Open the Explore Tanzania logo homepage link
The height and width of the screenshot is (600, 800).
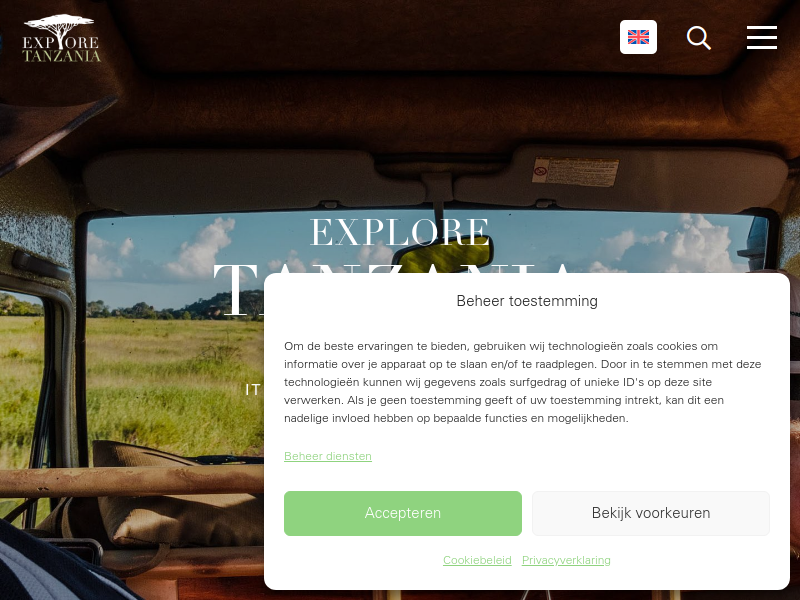click(61, 38)
